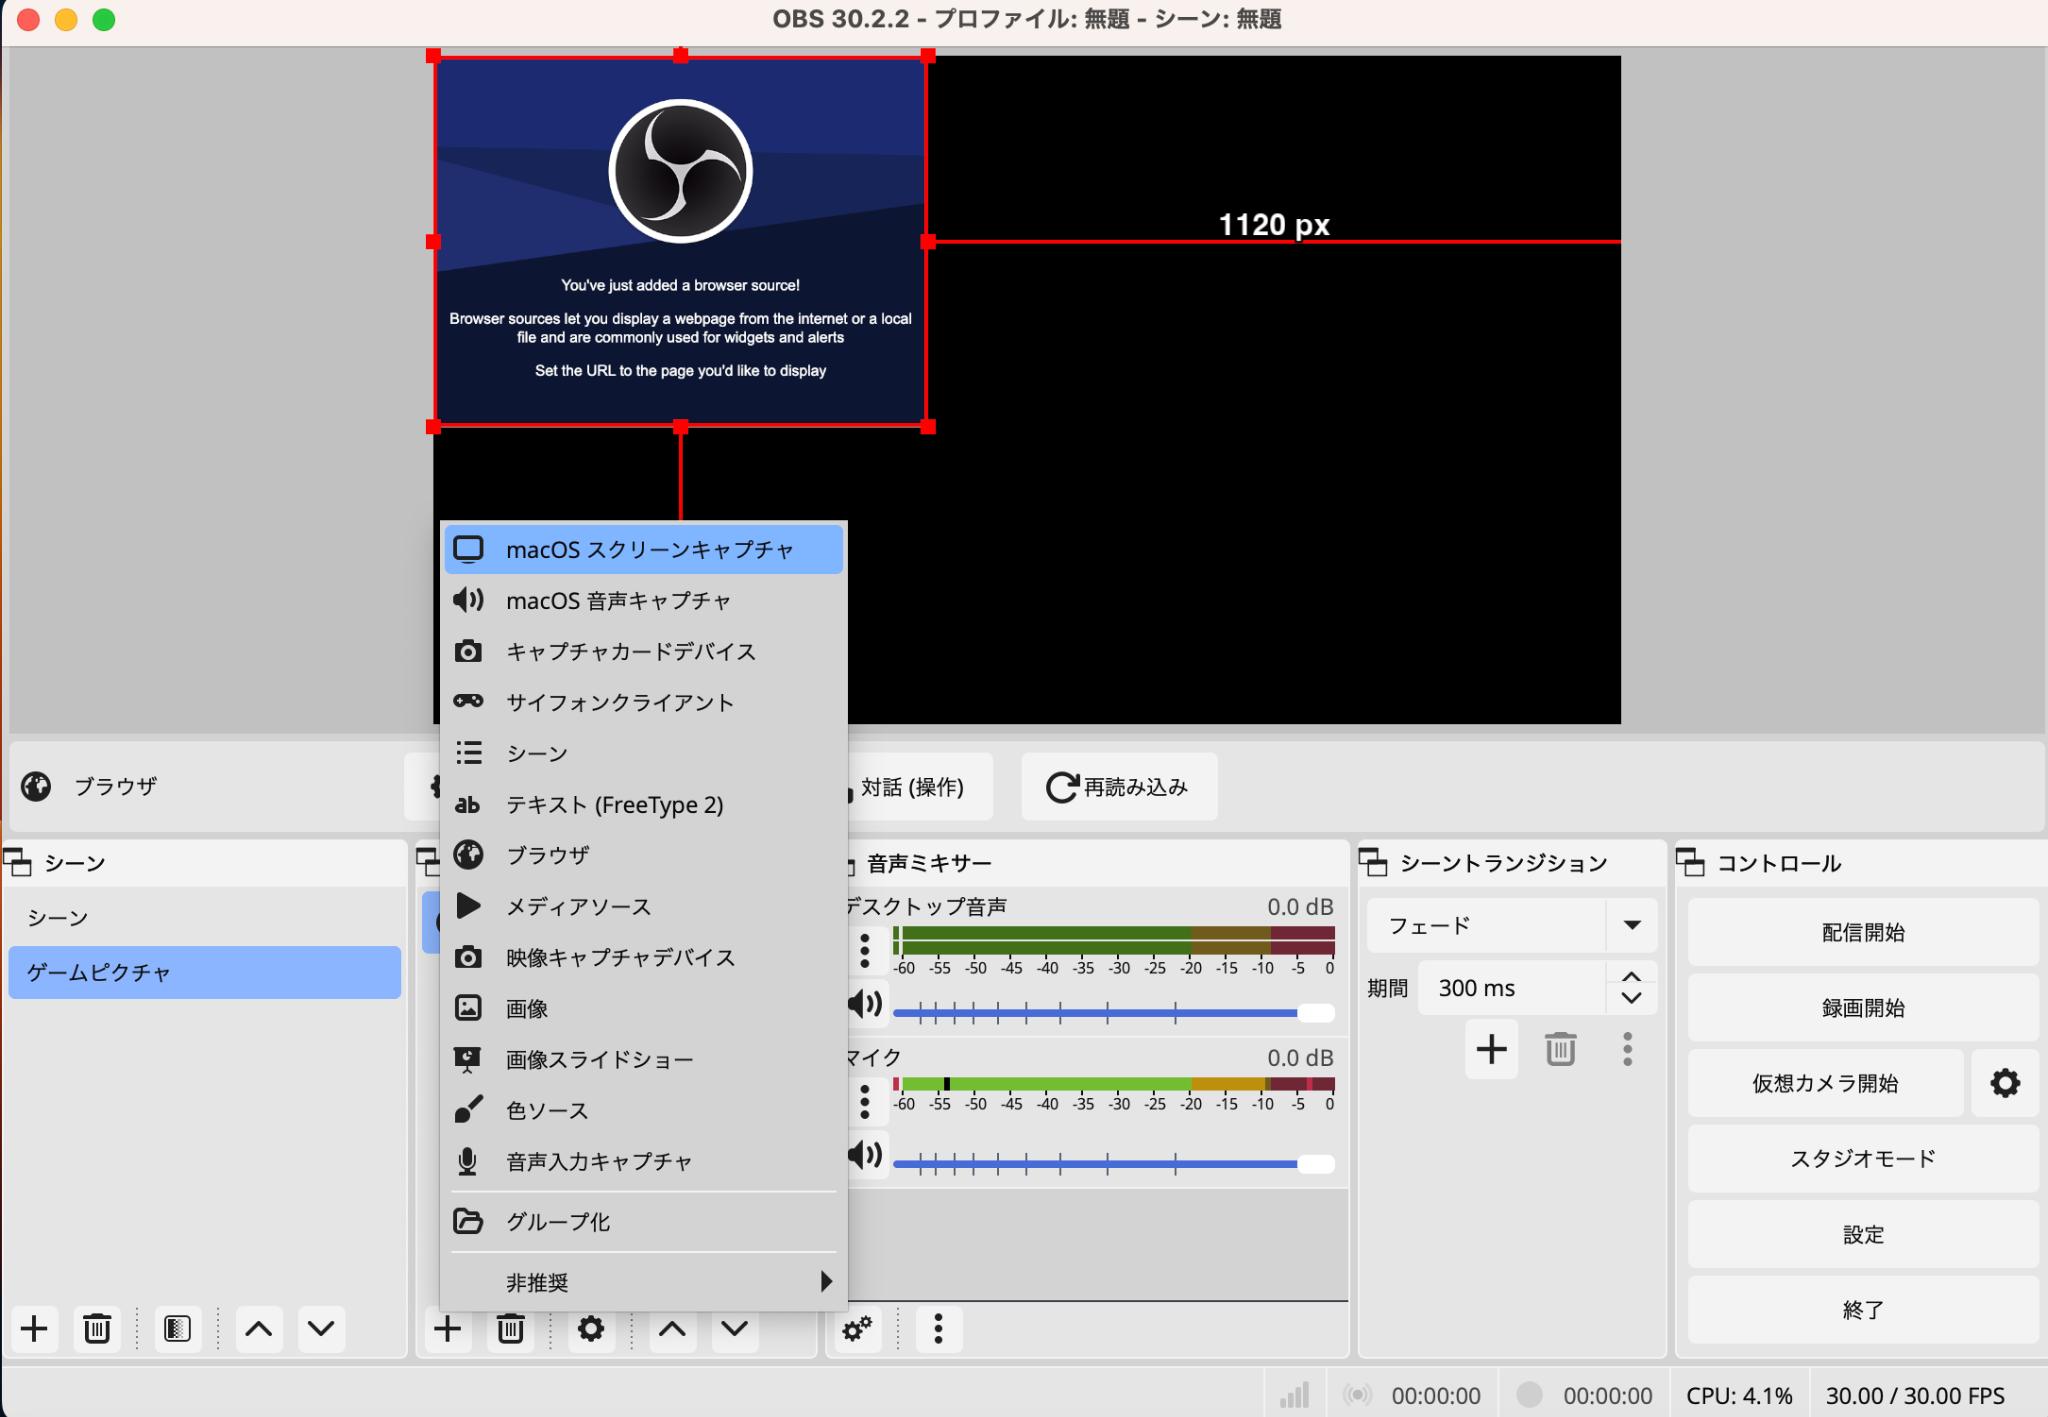
Task: Toggle 仮想カメラ開始
Action: click(1826, 1083)
